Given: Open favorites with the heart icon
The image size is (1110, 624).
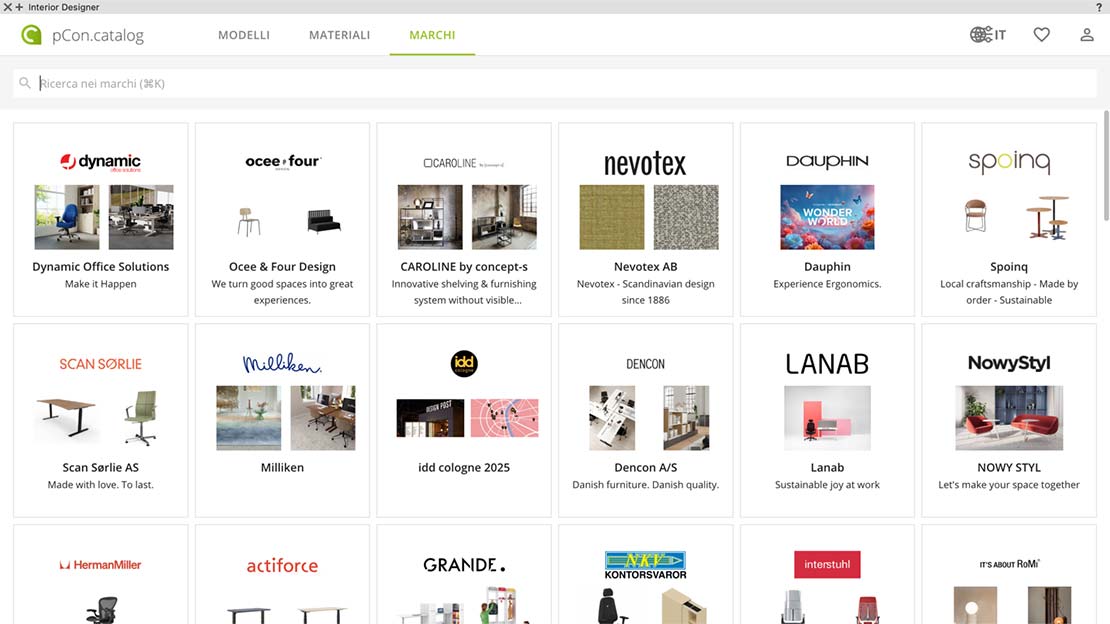Looking at the screenshot, I should click(1041, 35).
